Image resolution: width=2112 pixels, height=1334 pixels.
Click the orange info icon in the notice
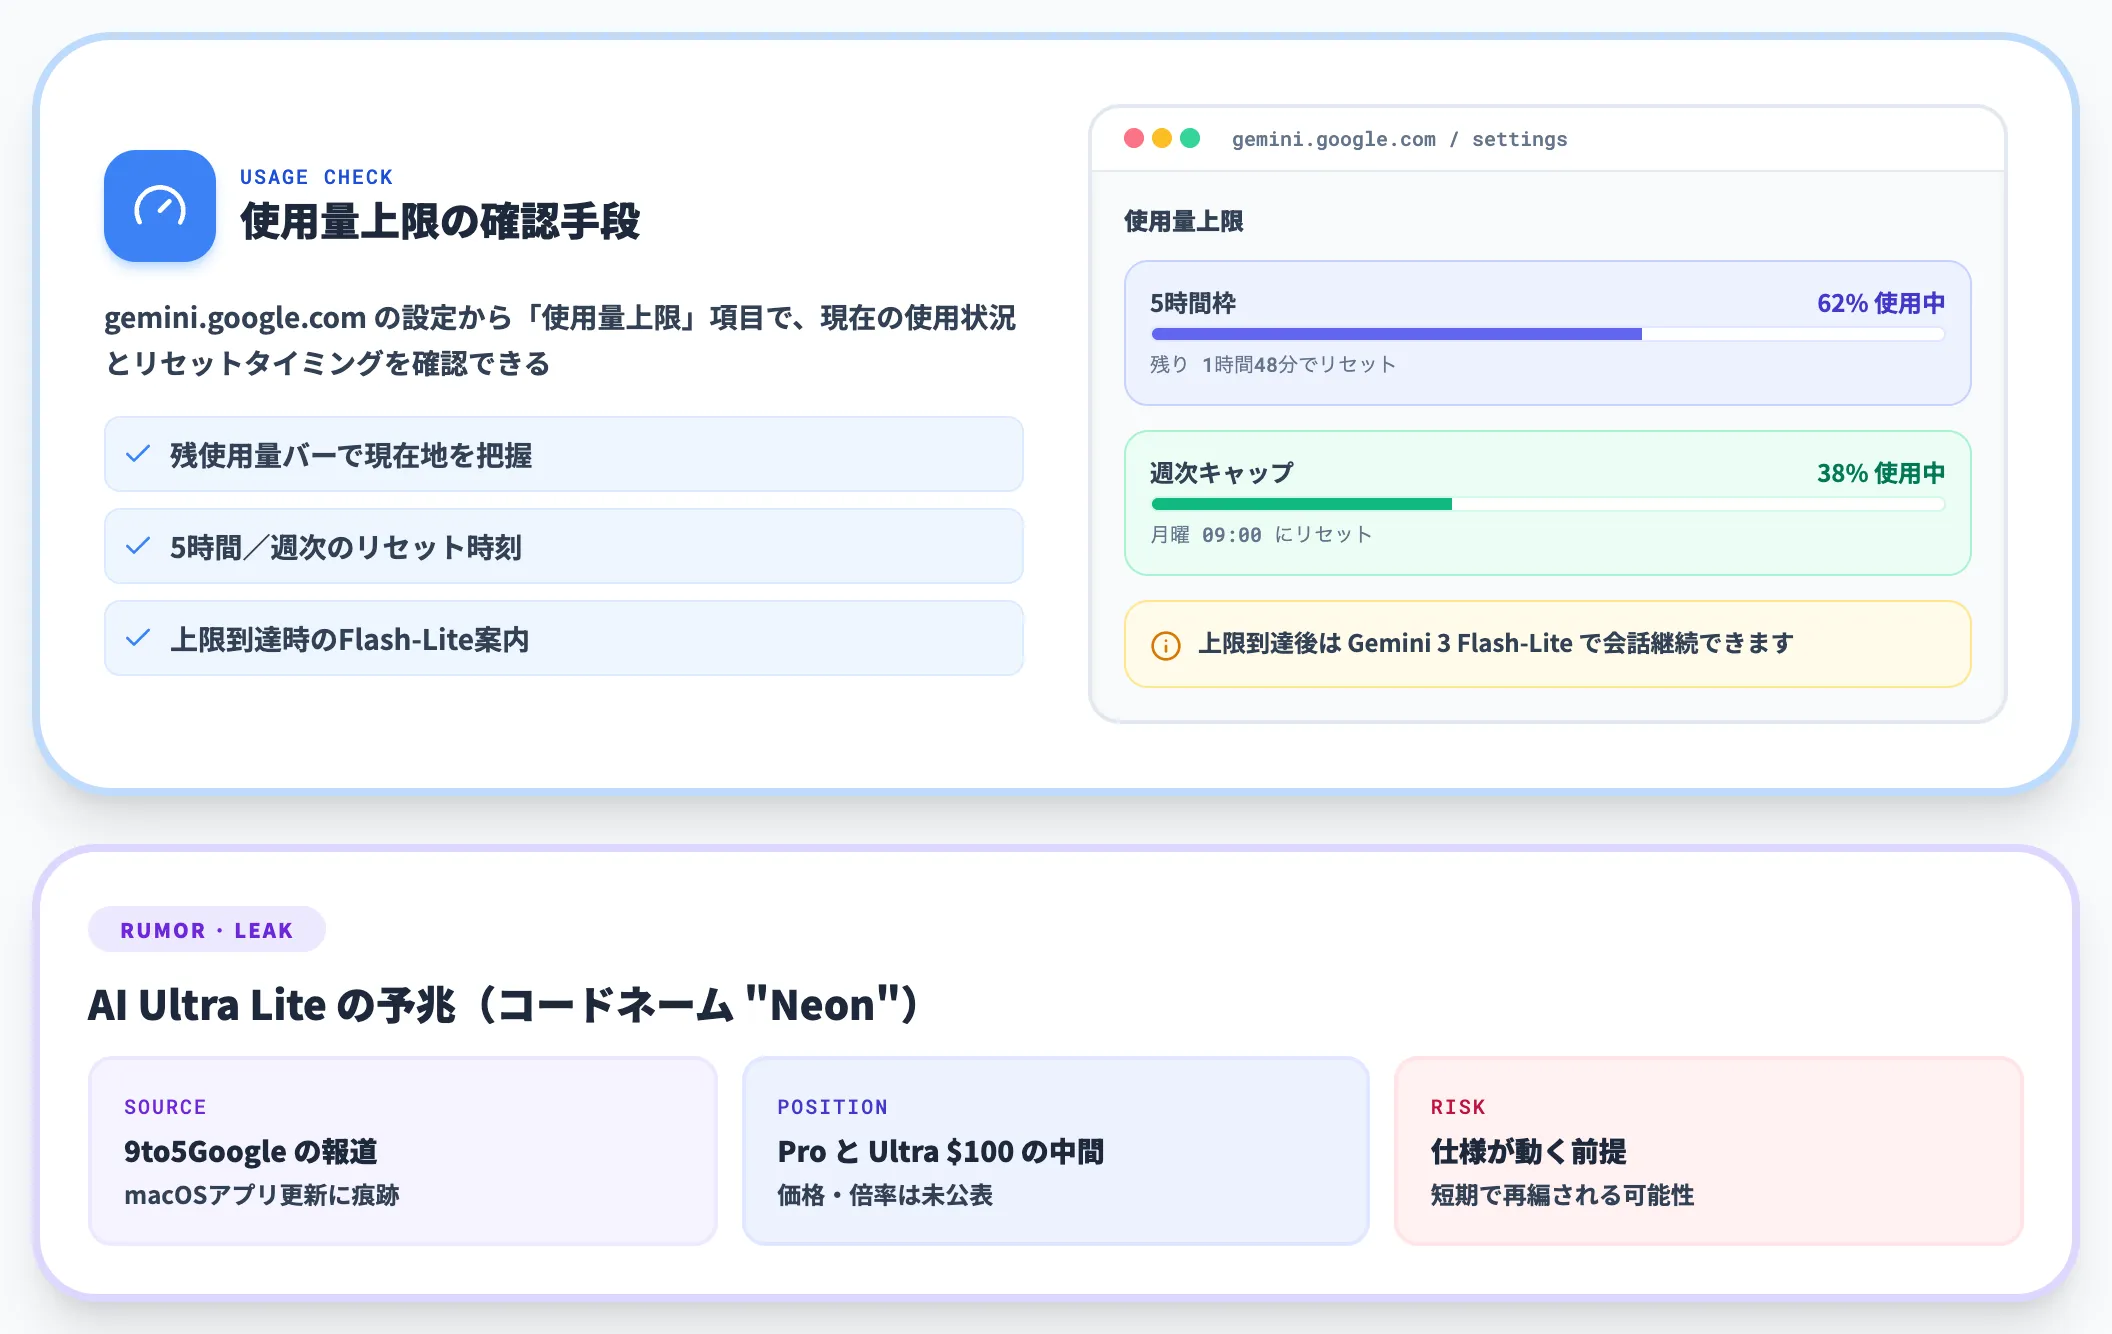point(1166,645)
